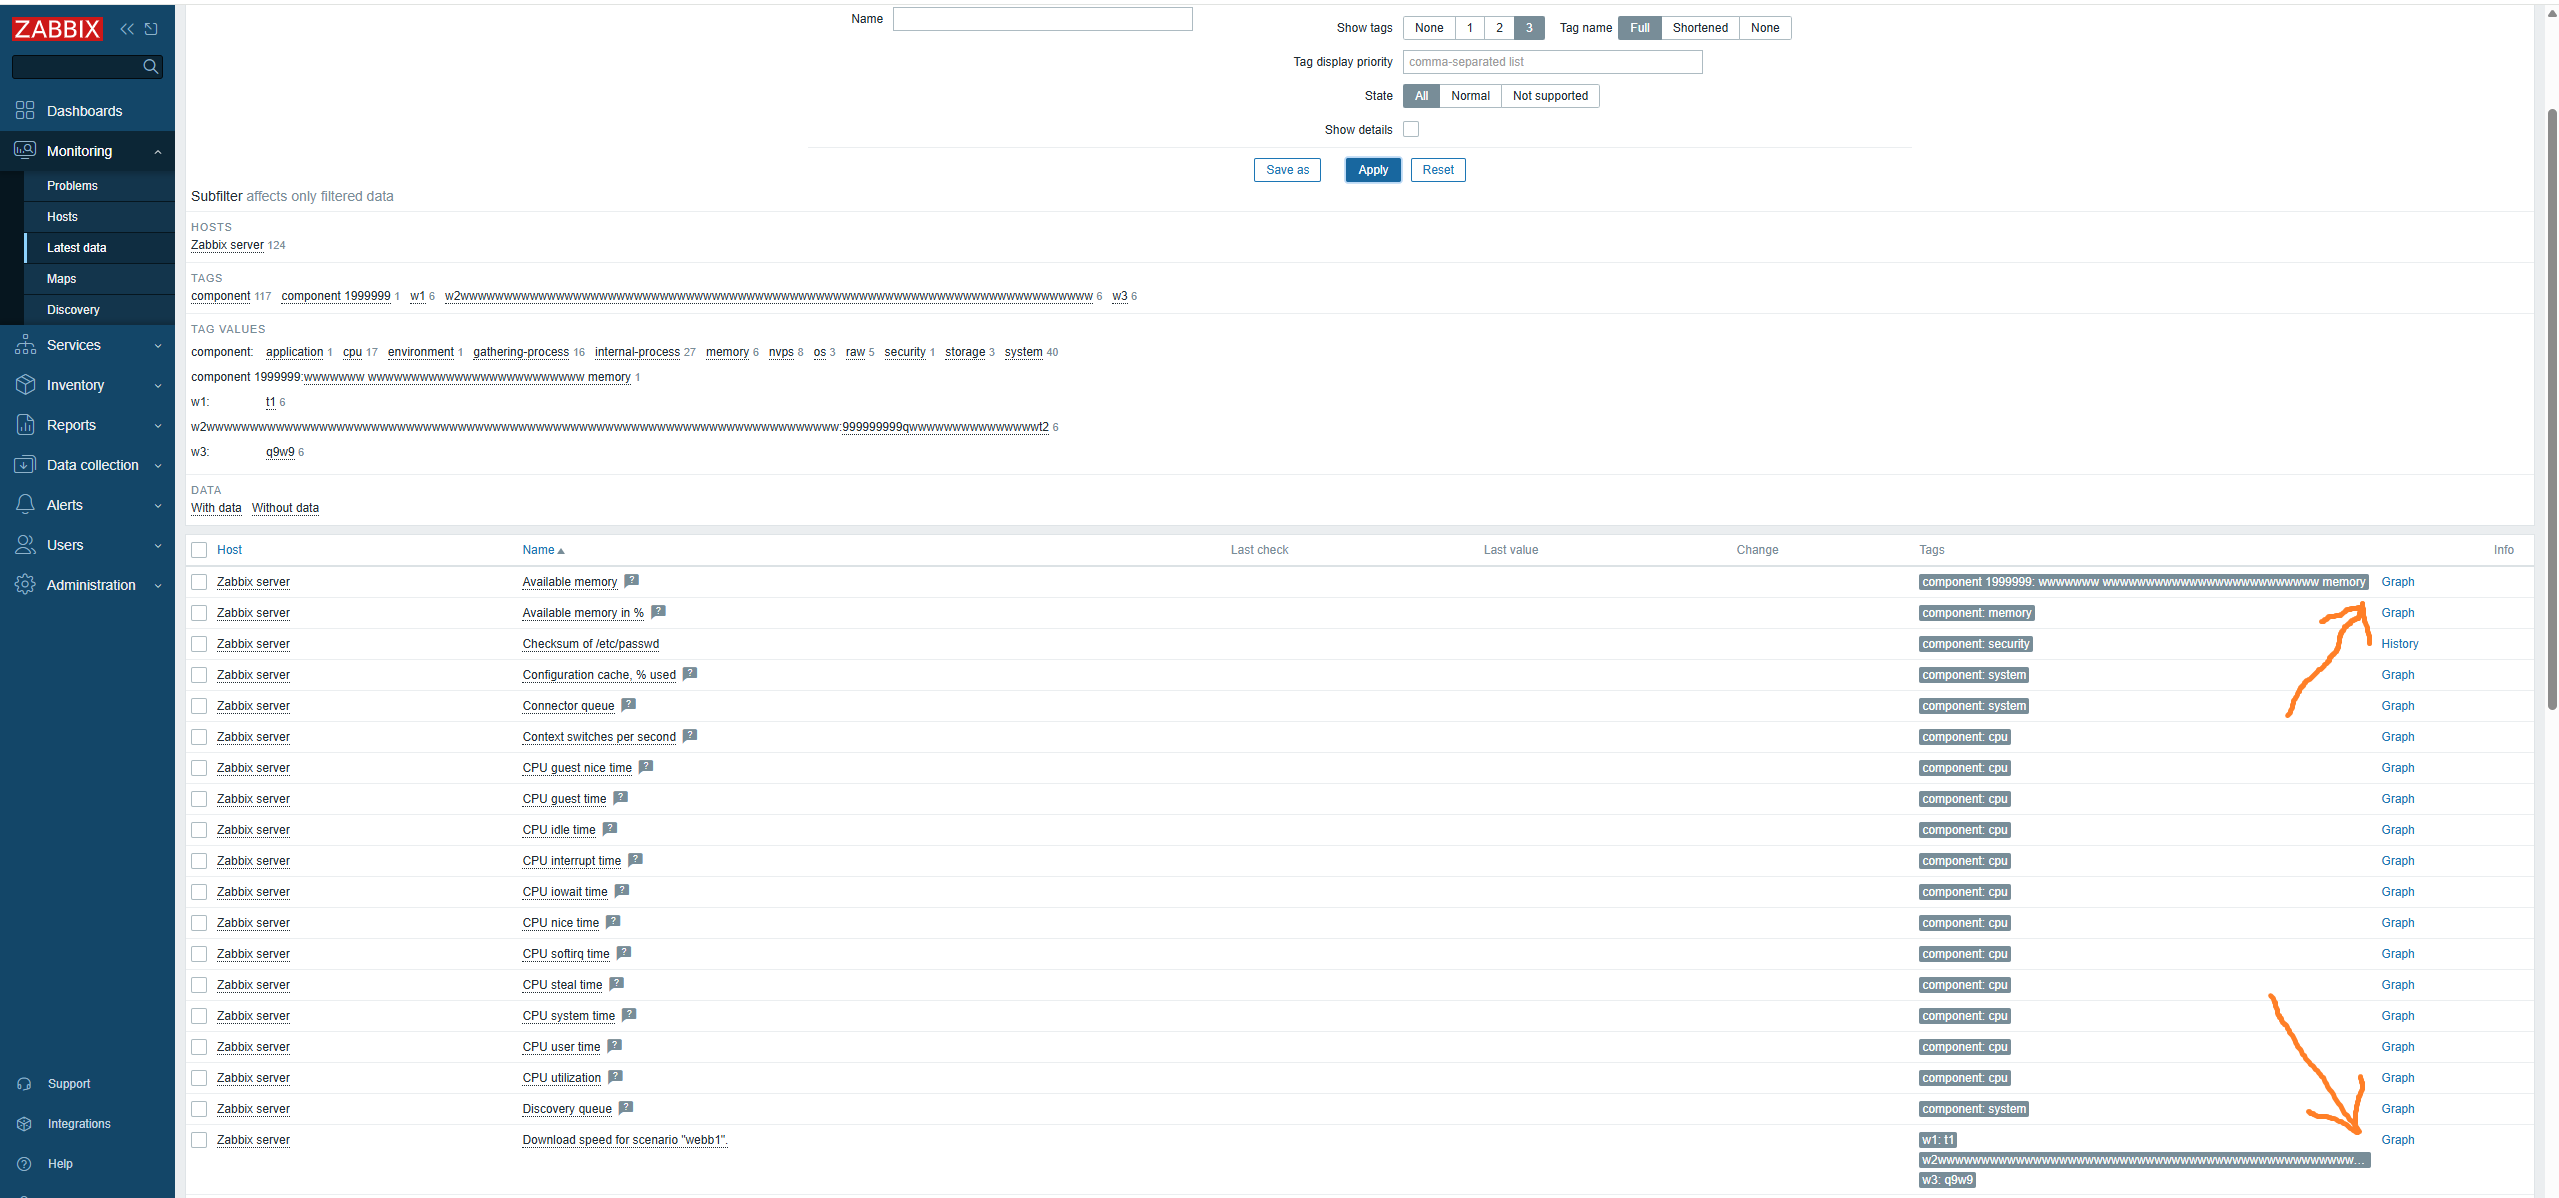Screen dimensions: 2559x1198
Task: Click the sidebar hide/pin icon
Action: 151,29
